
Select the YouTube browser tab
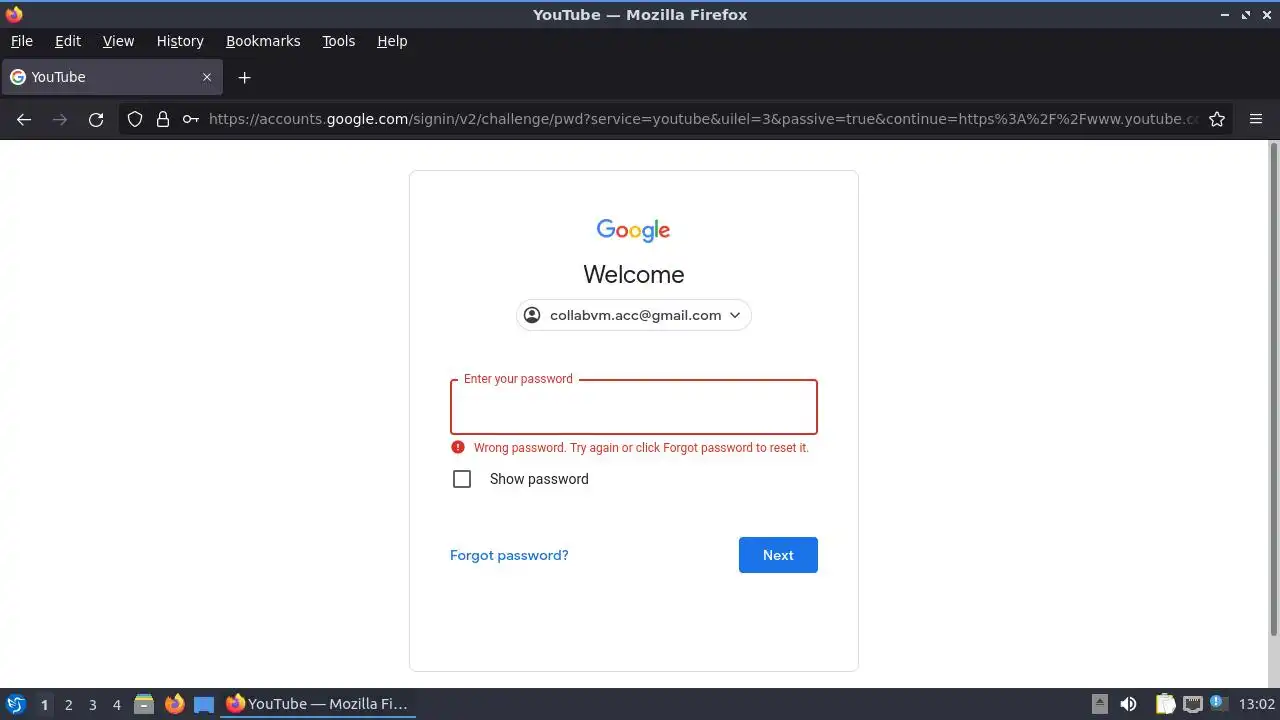(112, 77)
